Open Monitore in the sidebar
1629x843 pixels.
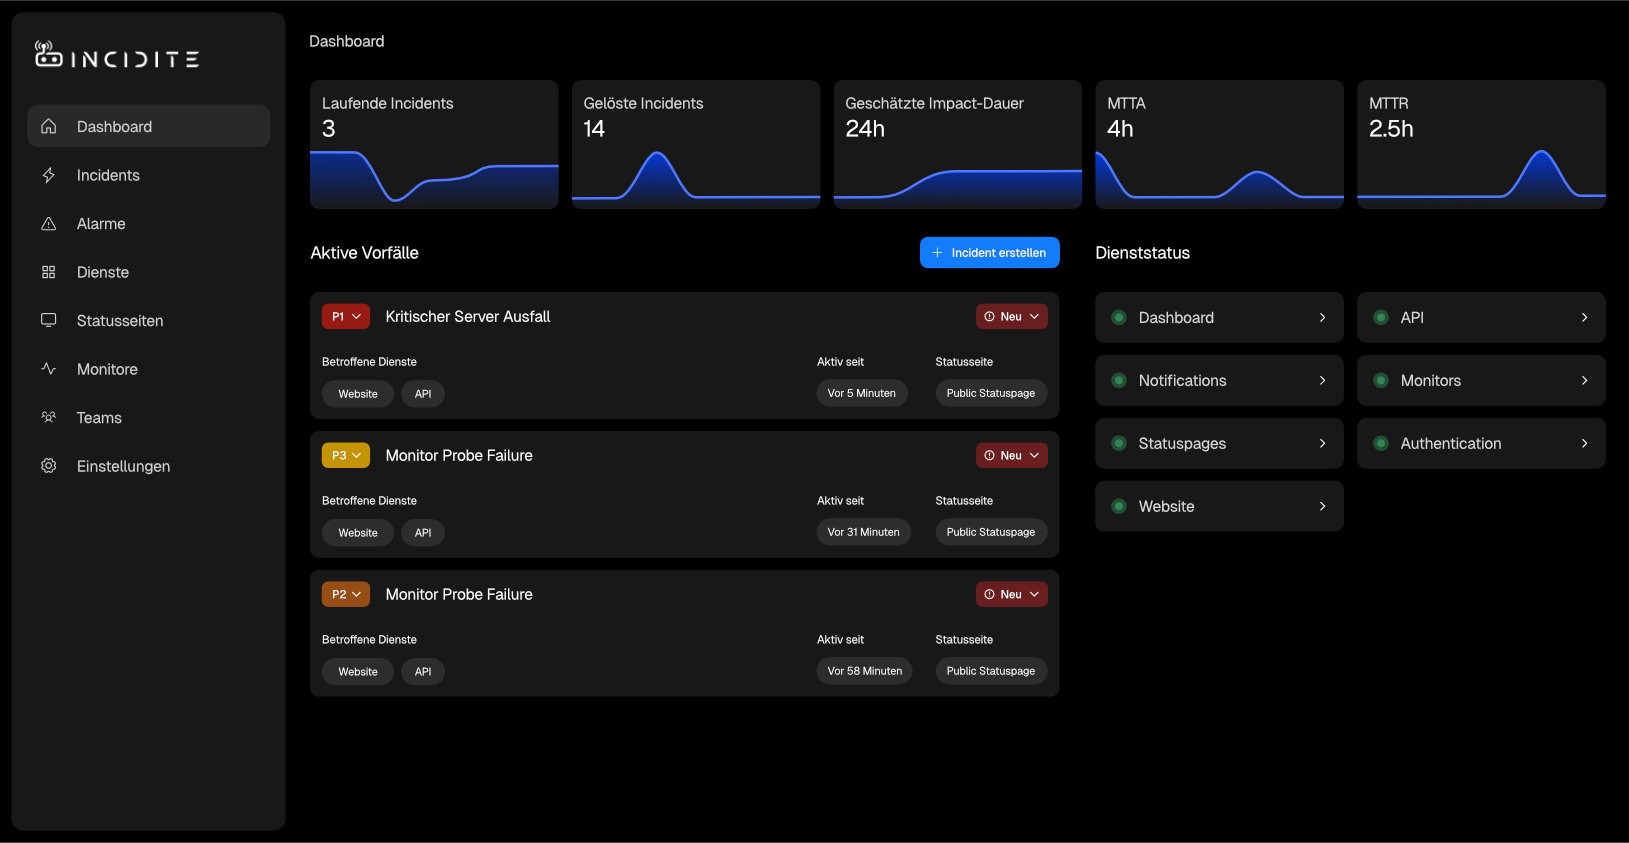click(x=148, y=369)
